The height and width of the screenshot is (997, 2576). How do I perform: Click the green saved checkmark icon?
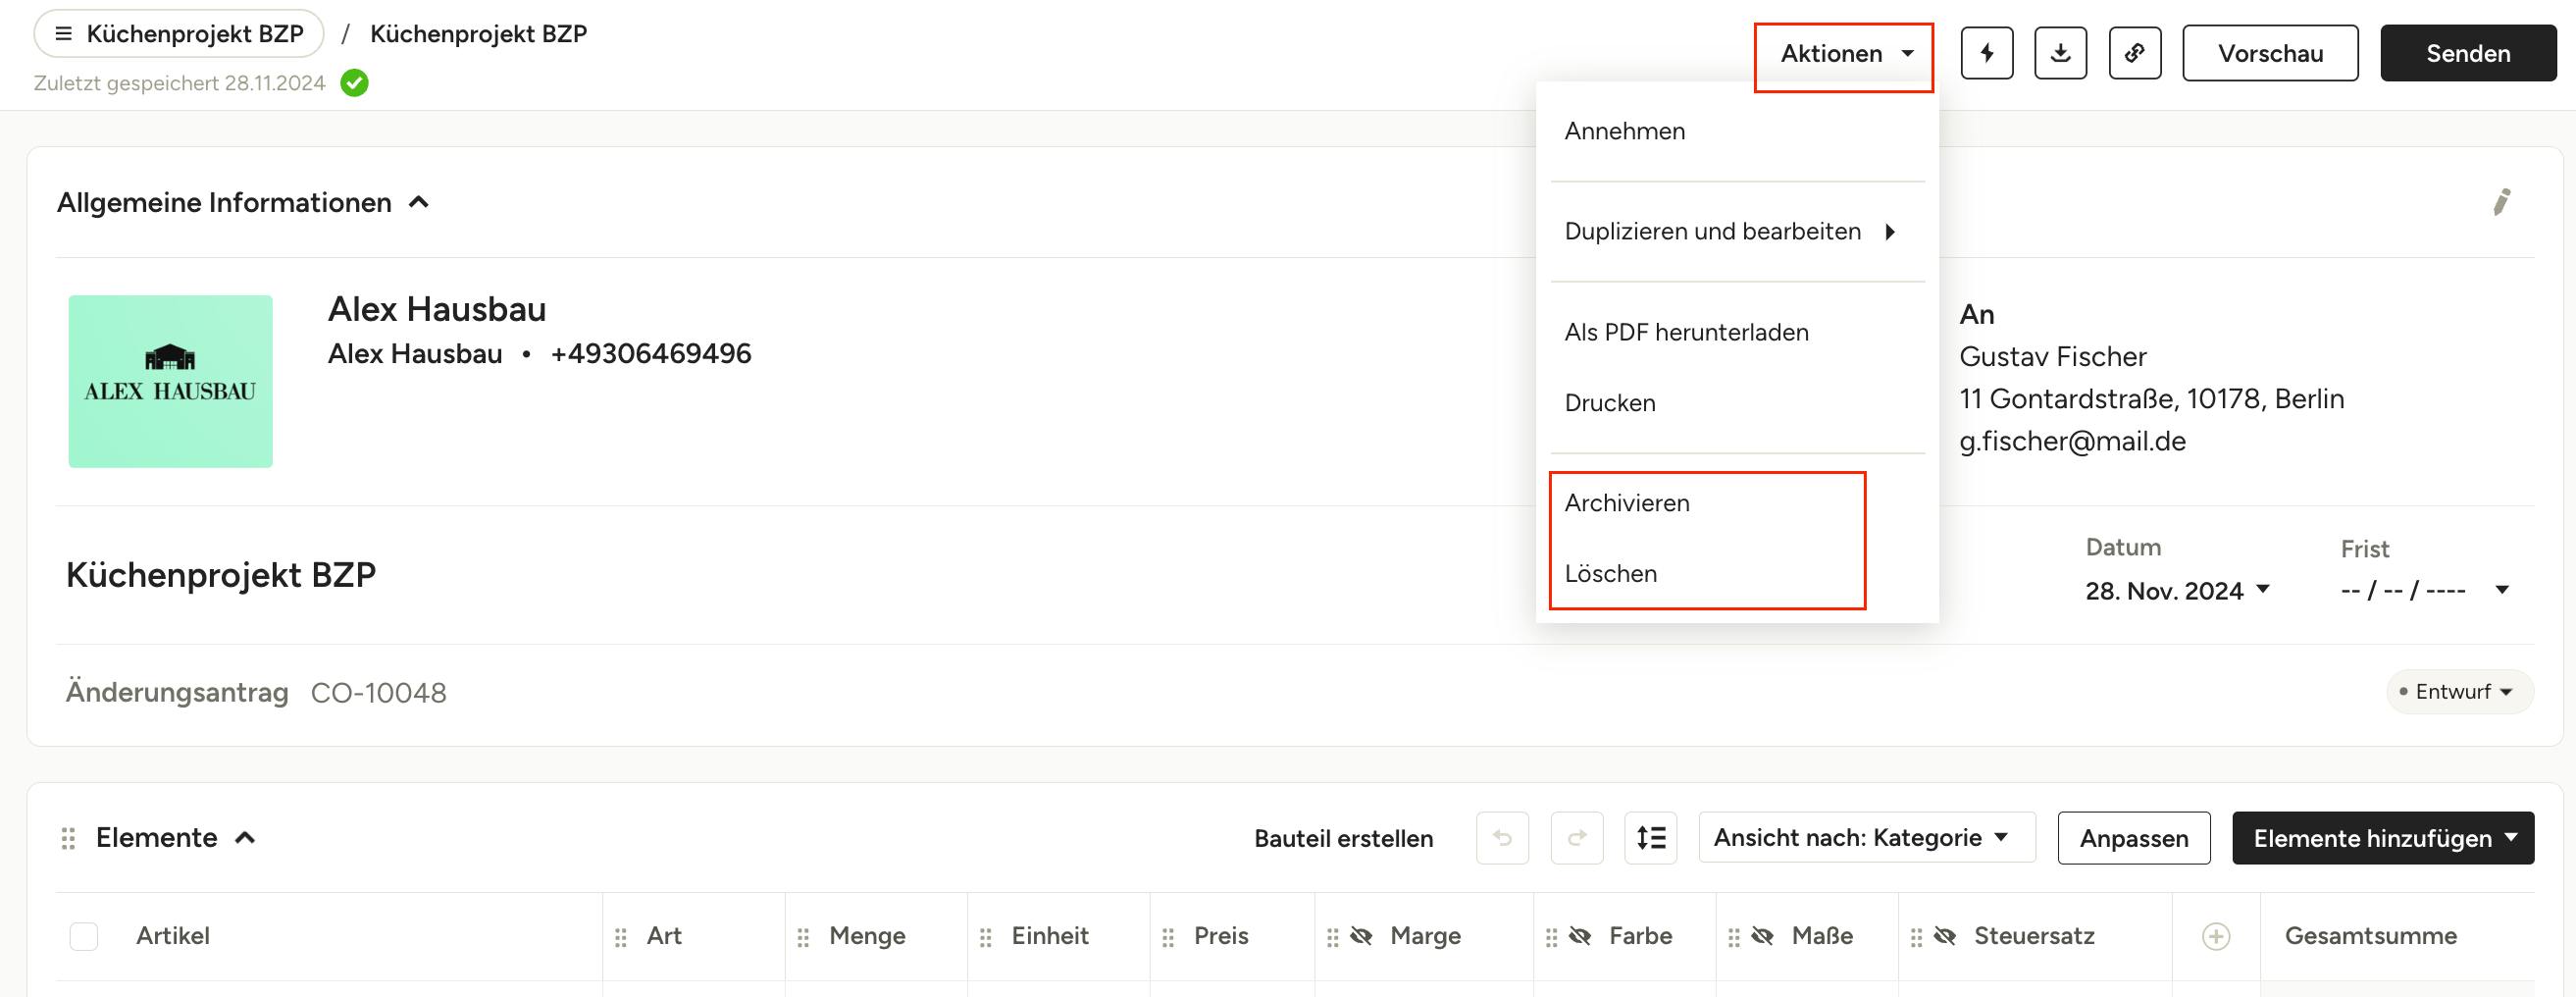354,83
